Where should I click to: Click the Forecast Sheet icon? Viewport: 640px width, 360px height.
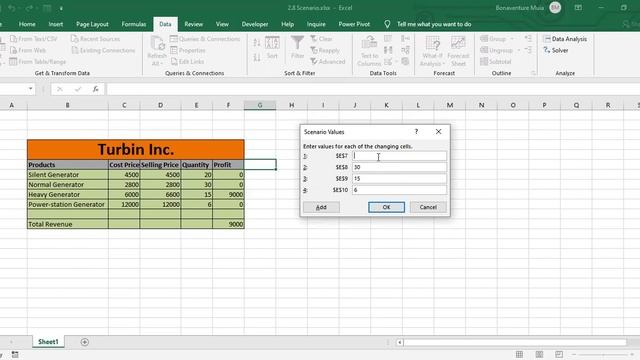coord(458,51)
